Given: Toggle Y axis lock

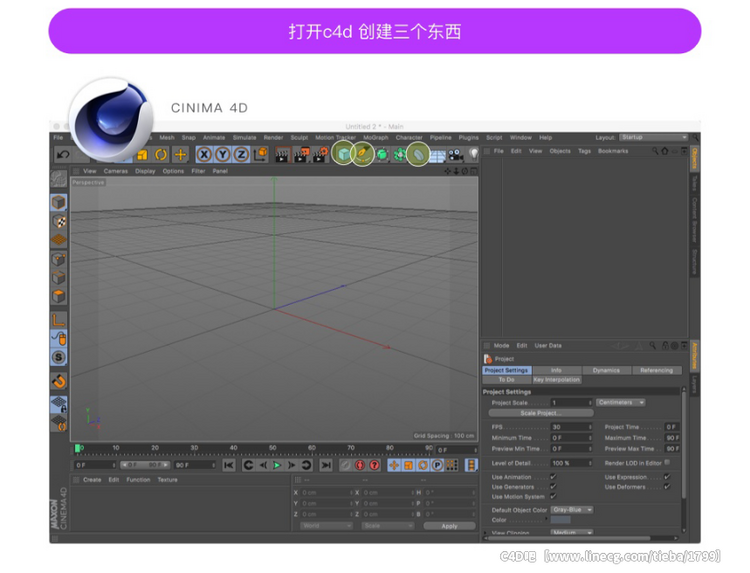Looking at the screenshot, I should [222, 154].
